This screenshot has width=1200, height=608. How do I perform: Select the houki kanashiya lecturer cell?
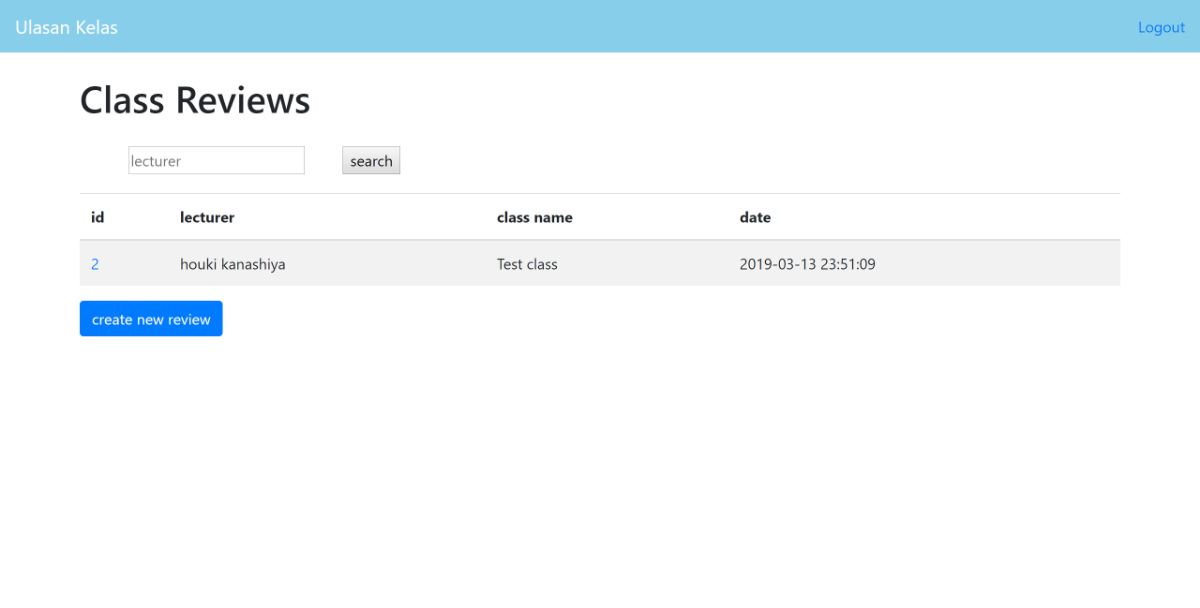click(x=232, y=264)
